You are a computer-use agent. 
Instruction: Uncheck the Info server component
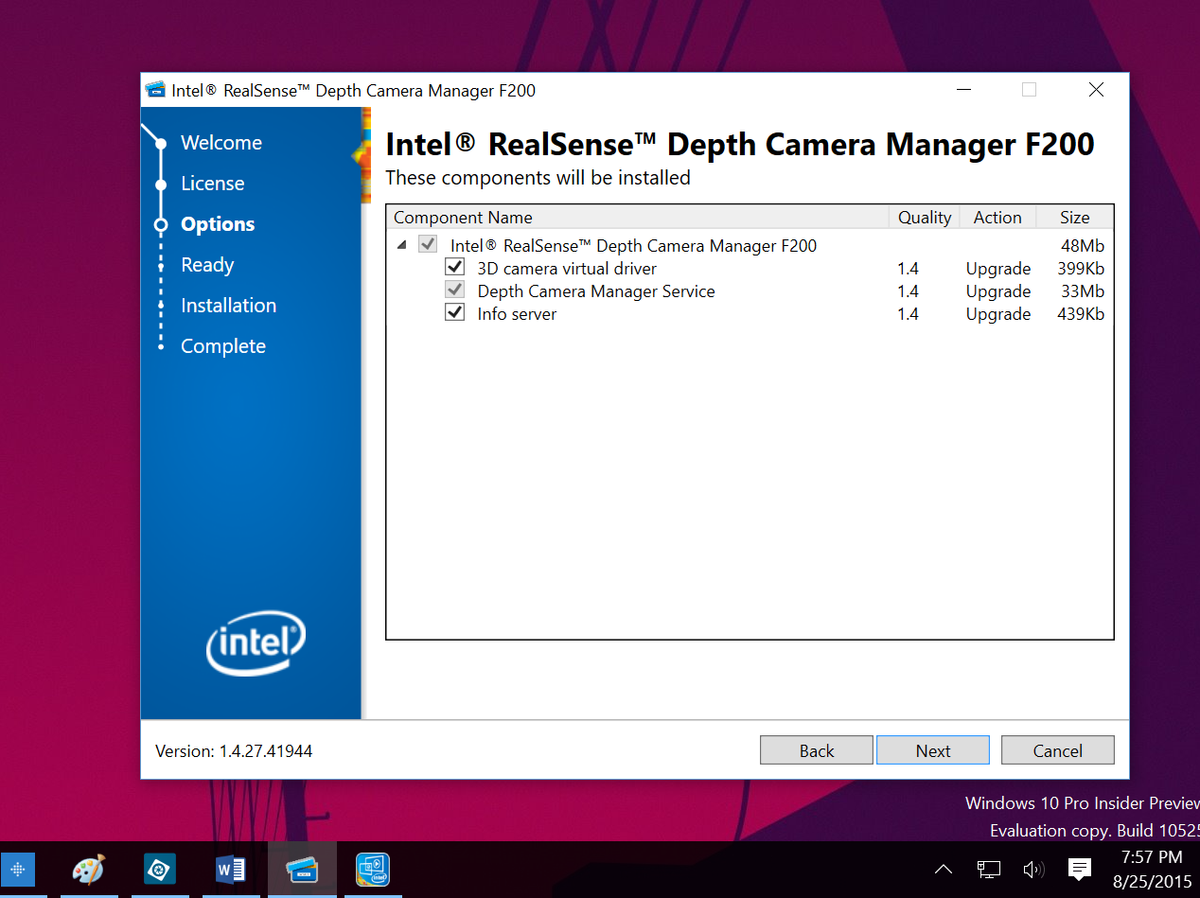point(455,312)
